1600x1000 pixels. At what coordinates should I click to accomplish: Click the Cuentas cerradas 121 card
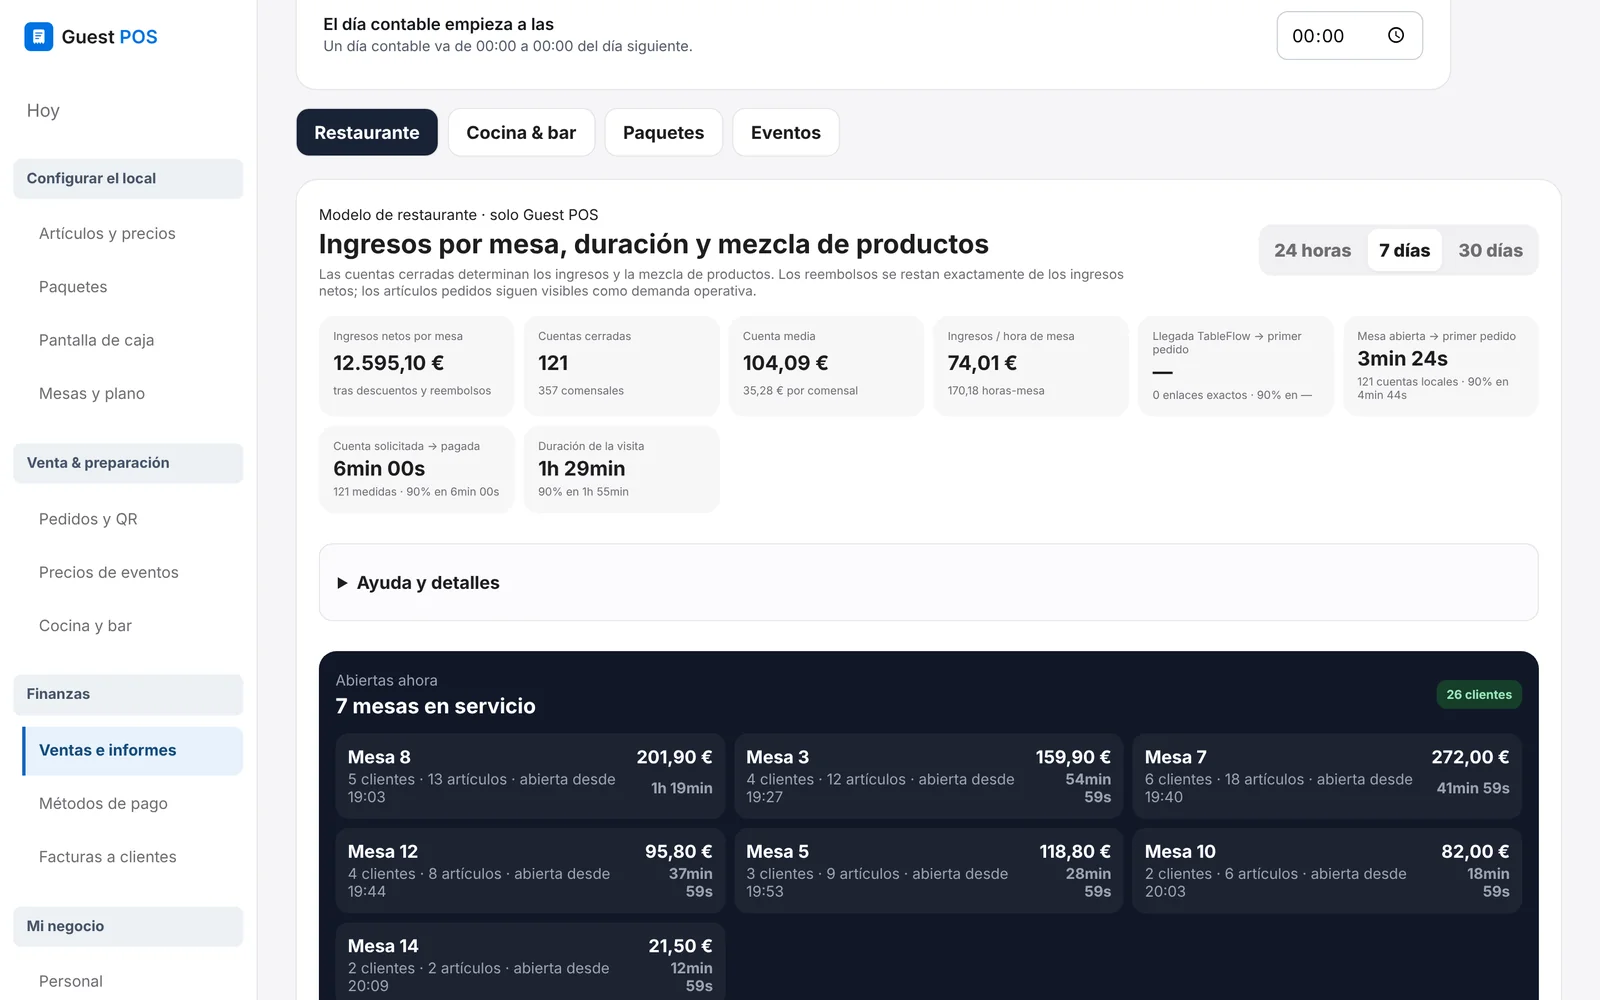621,366
